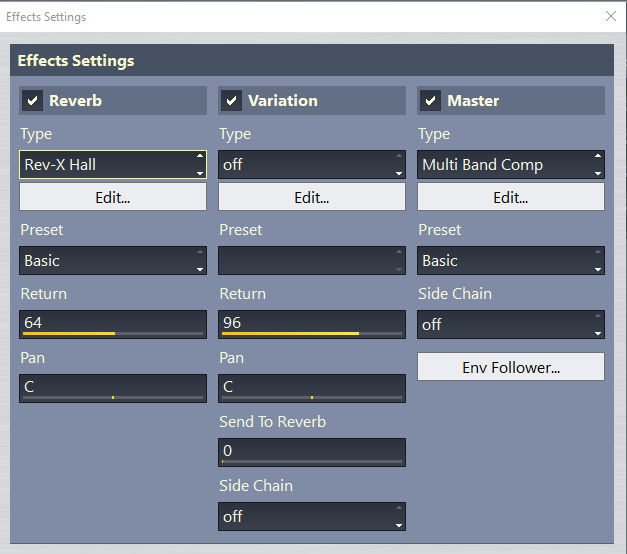Open the Master Side Chain dropdown

point(511,324)
